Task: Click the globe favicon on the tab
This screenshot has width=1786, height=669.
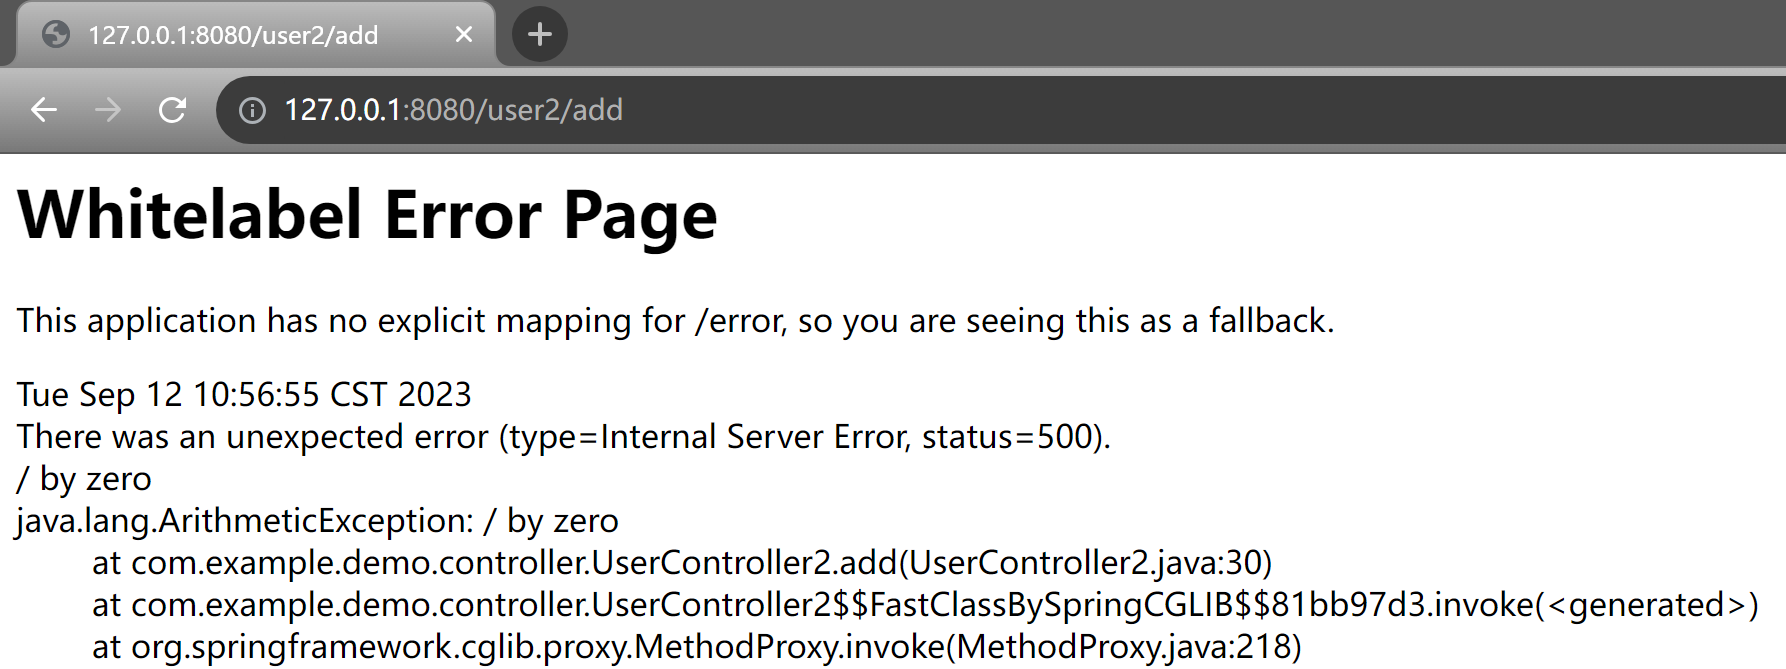Action: click(x=56, y=34)
